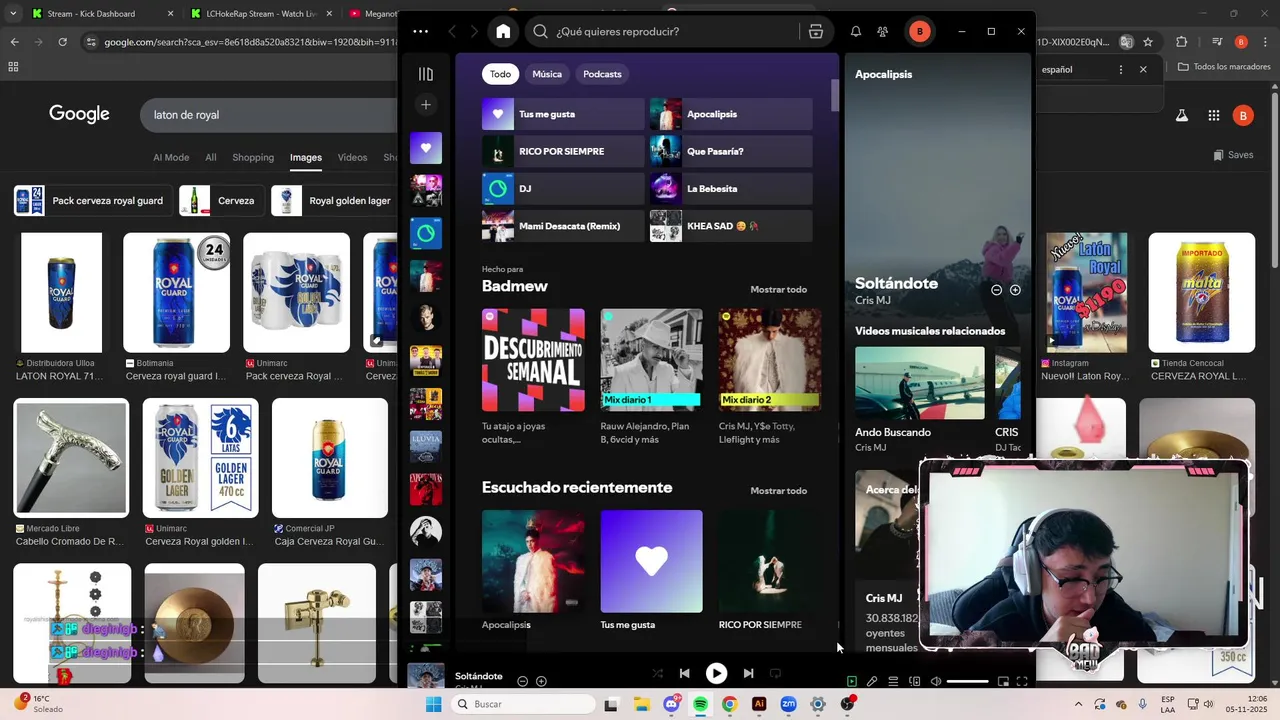The image size is (1280, 720).
Task: Click Spotify forward navigation arrow
Action: 474,31
